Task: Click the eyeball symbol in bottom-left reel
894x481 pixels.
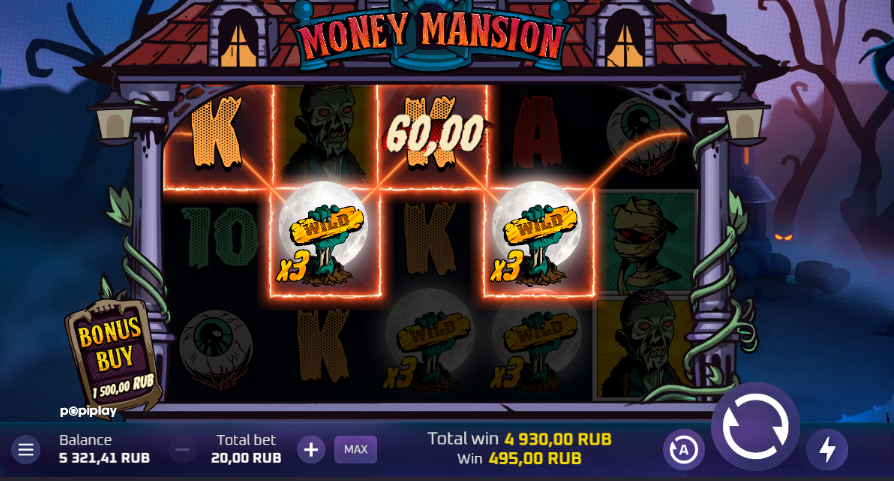Action: [216, 347]
